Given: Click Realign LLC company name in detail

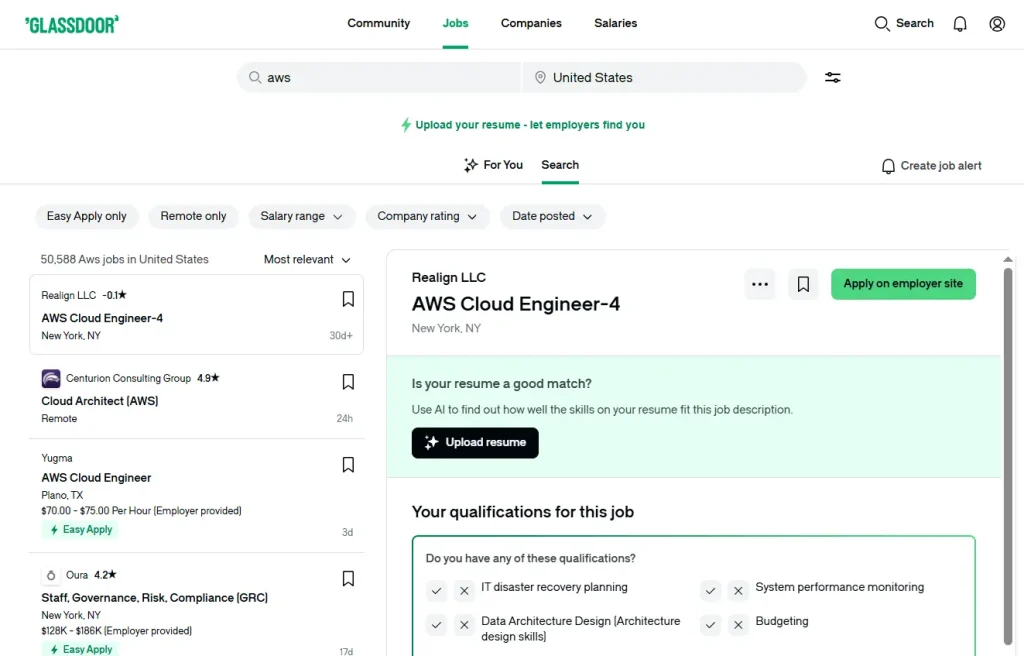Looking at the screenshot, I should pyautogui.click(x=449, y=278).
